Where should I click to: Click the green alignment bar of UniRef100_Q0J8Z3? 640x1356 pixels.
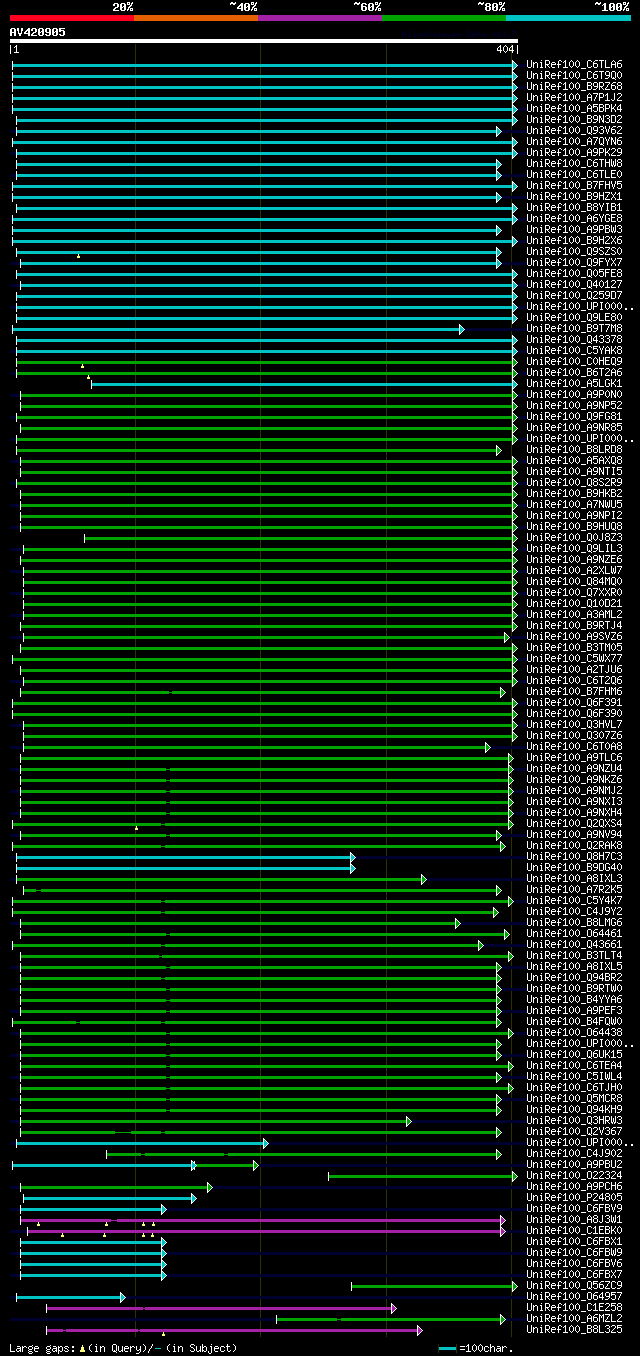(301, 537)
